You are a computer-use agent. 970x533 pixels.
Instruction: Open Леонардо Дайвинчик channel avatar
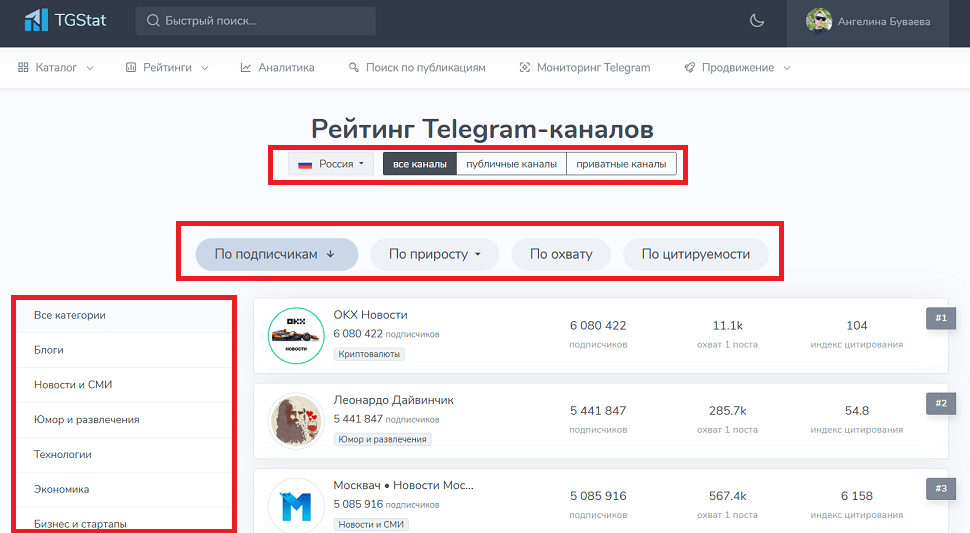point(296,420)
